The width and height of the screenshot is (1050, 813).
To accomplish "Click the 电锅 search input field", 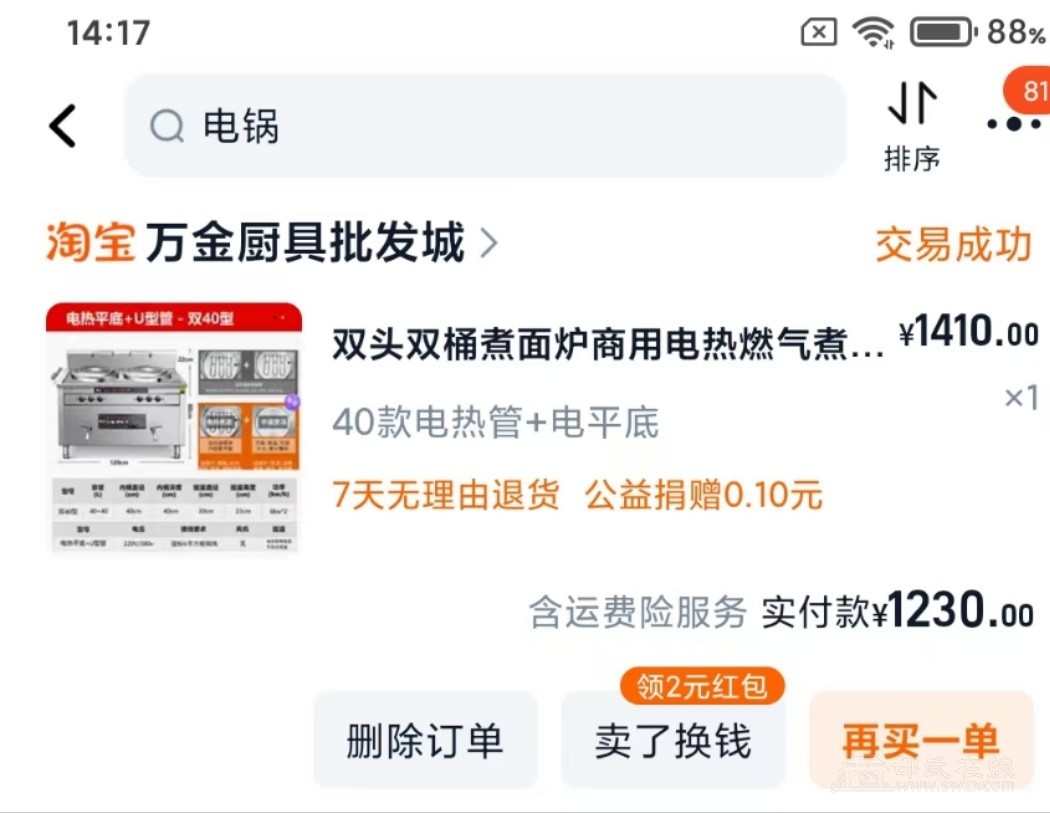I will (485, 126).
